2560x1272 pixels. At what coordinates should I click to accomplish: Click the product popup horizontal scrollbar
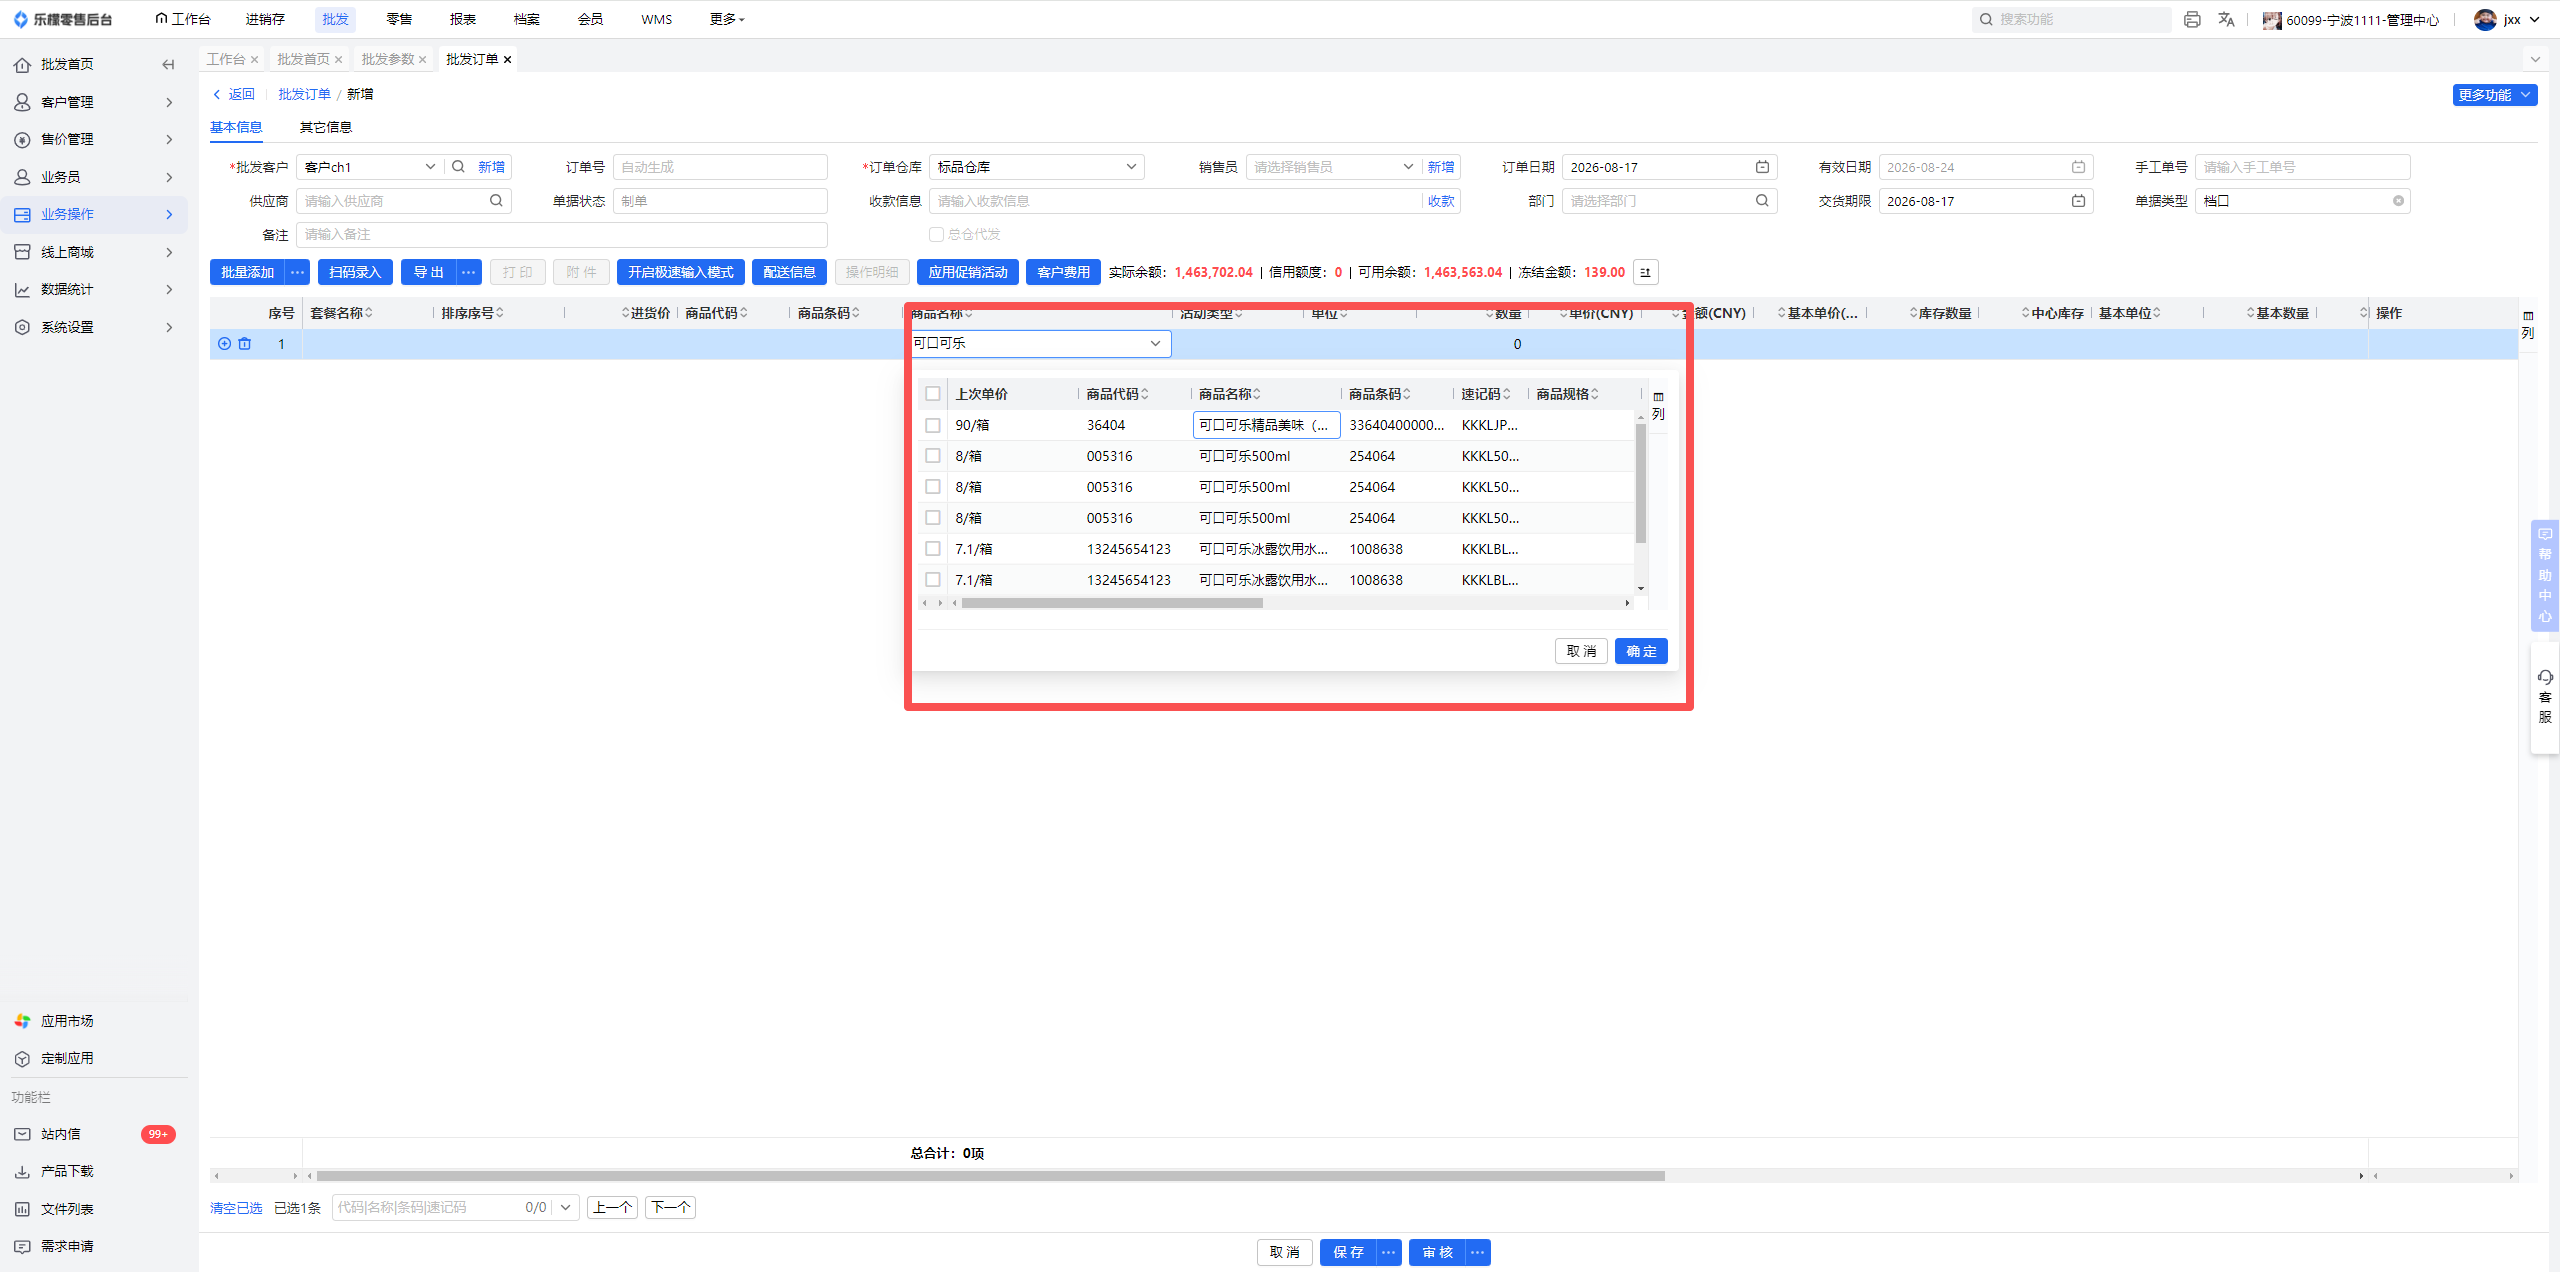click(1112, 603)
